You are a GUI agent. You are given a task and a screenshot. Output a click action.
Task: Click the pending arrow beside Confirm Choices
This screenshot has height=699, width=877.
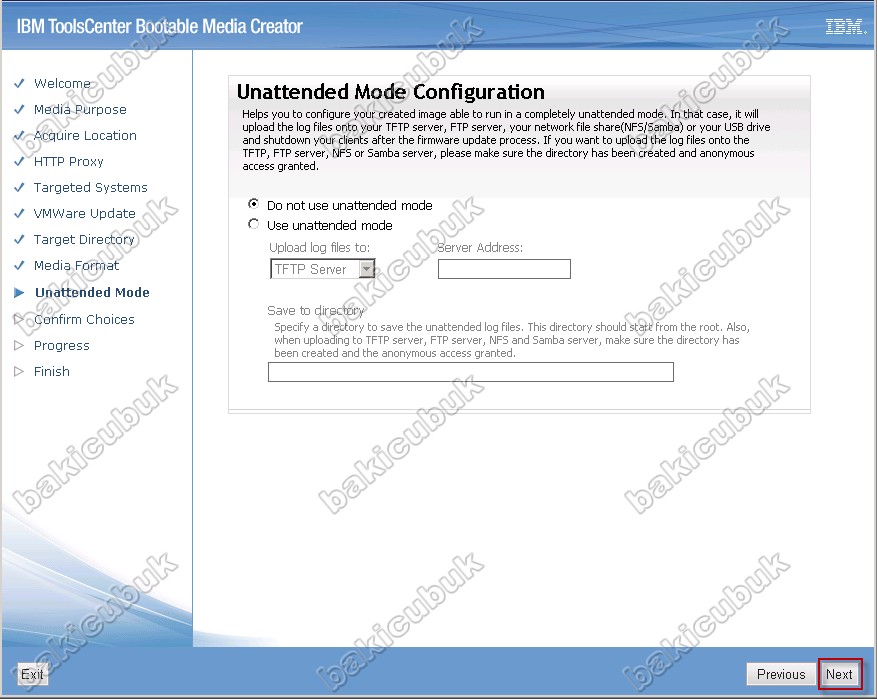19,319
